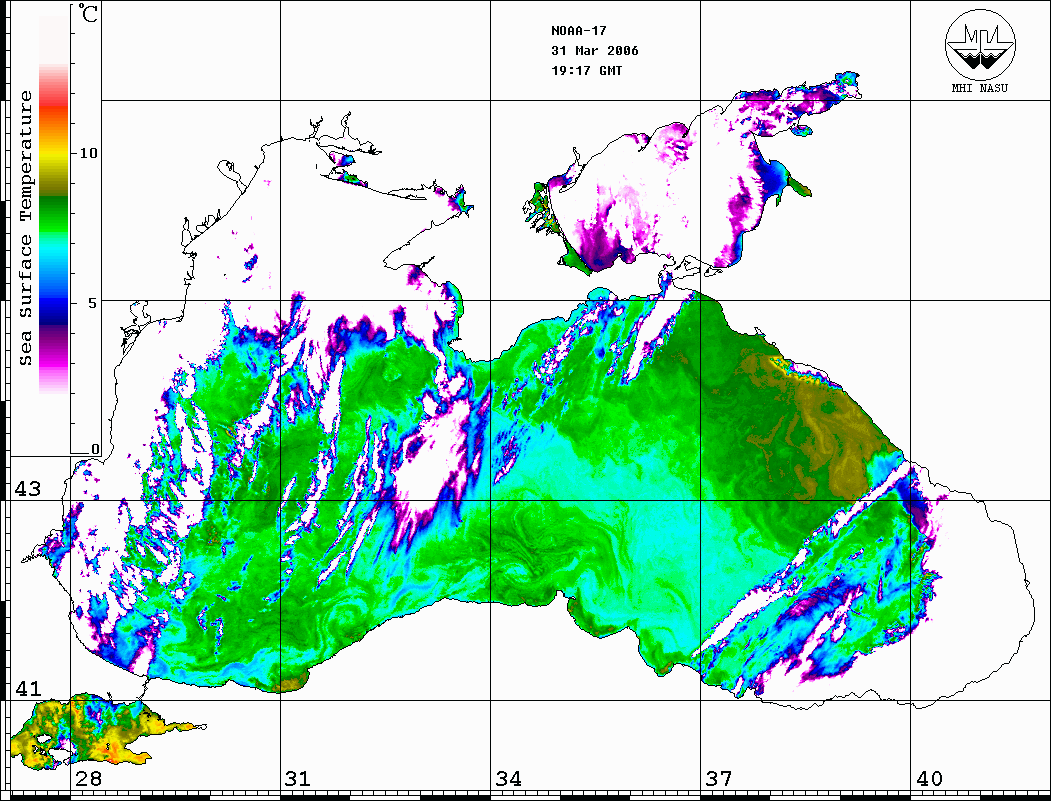Click the longitude label '40'
The width and height of the screenshot is (1051, 801).
(929, 778)
